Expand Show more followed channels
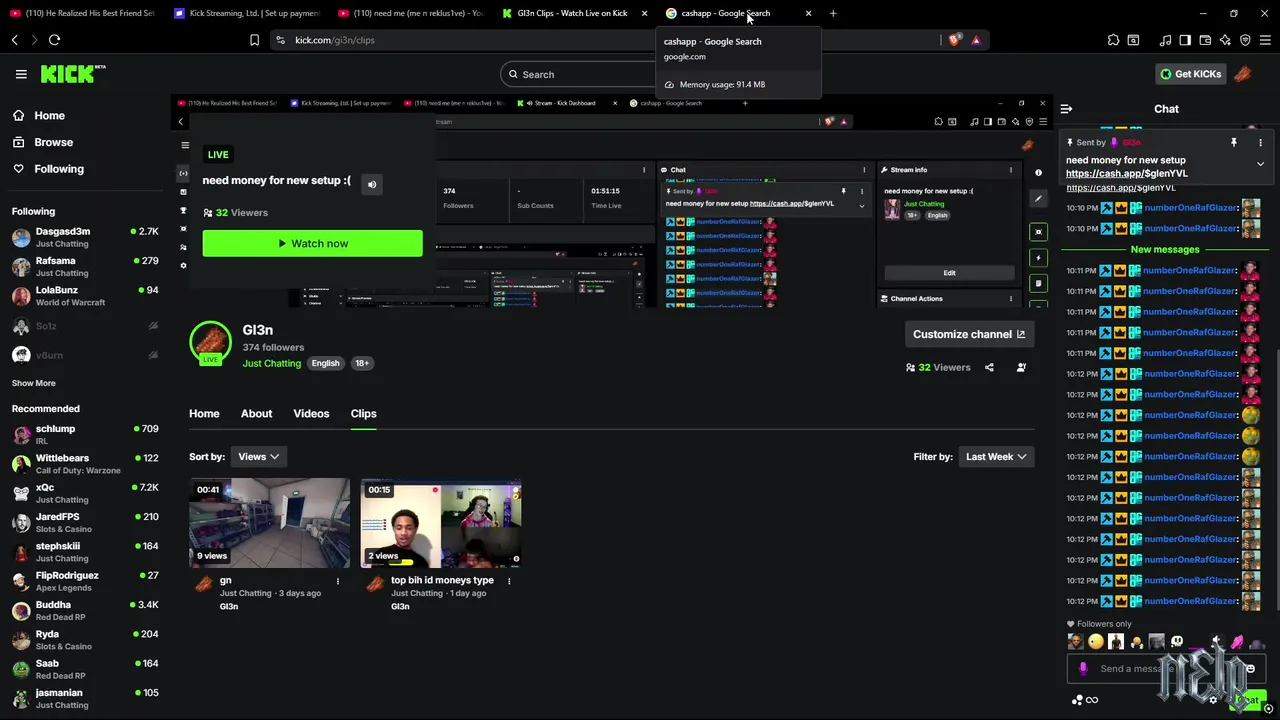Image resolution: width=1280 pixels, height=720 pixels. (33, 383)
